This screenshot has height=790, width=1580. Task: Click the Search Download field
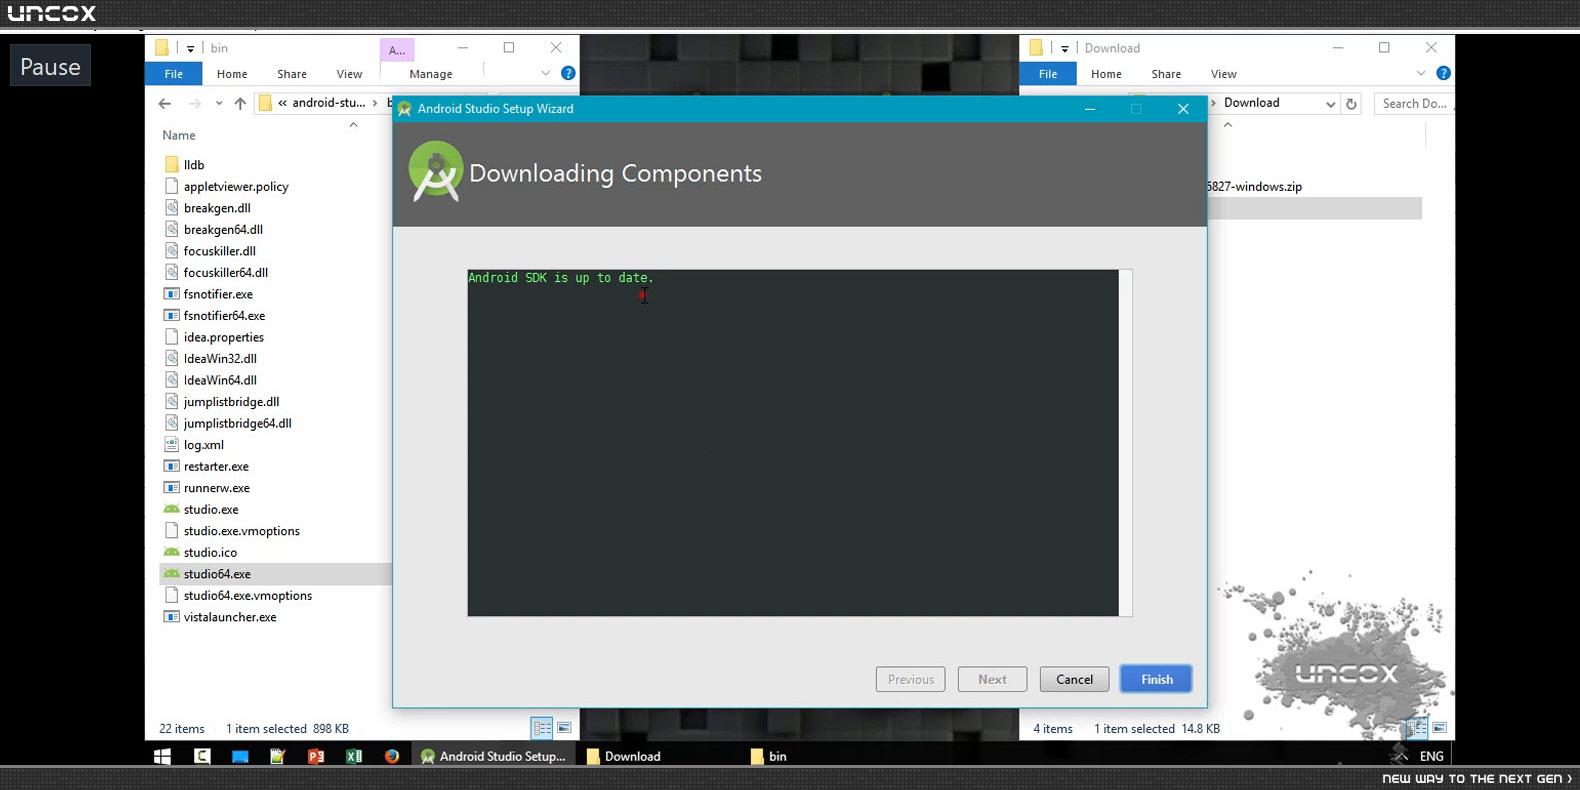[1414, 103]
